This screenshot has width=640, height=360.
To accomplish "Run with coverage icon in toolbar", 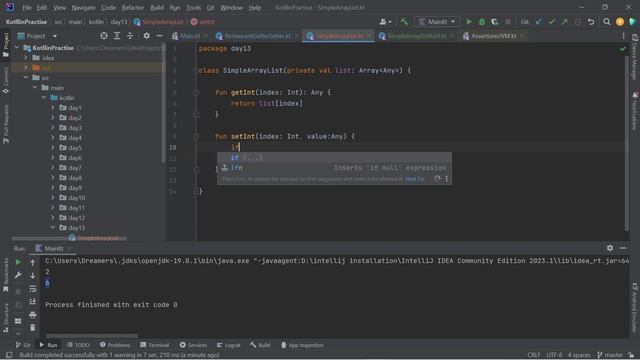I will pyautogui.click(x=495, y=22).
